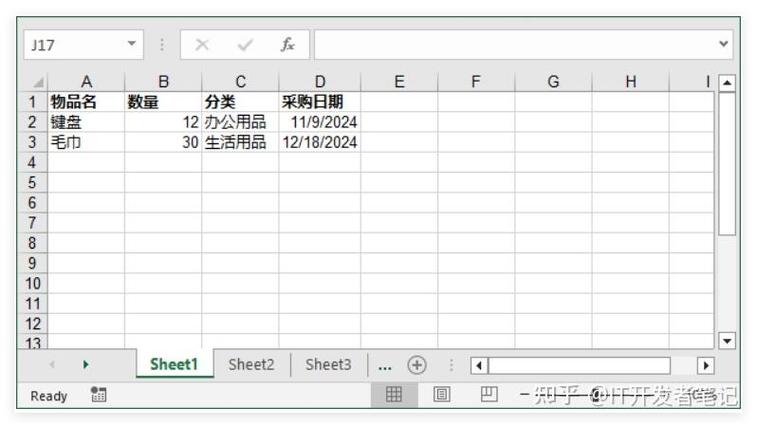
Task: Select column C header
Action: click(x=240, y=82)
